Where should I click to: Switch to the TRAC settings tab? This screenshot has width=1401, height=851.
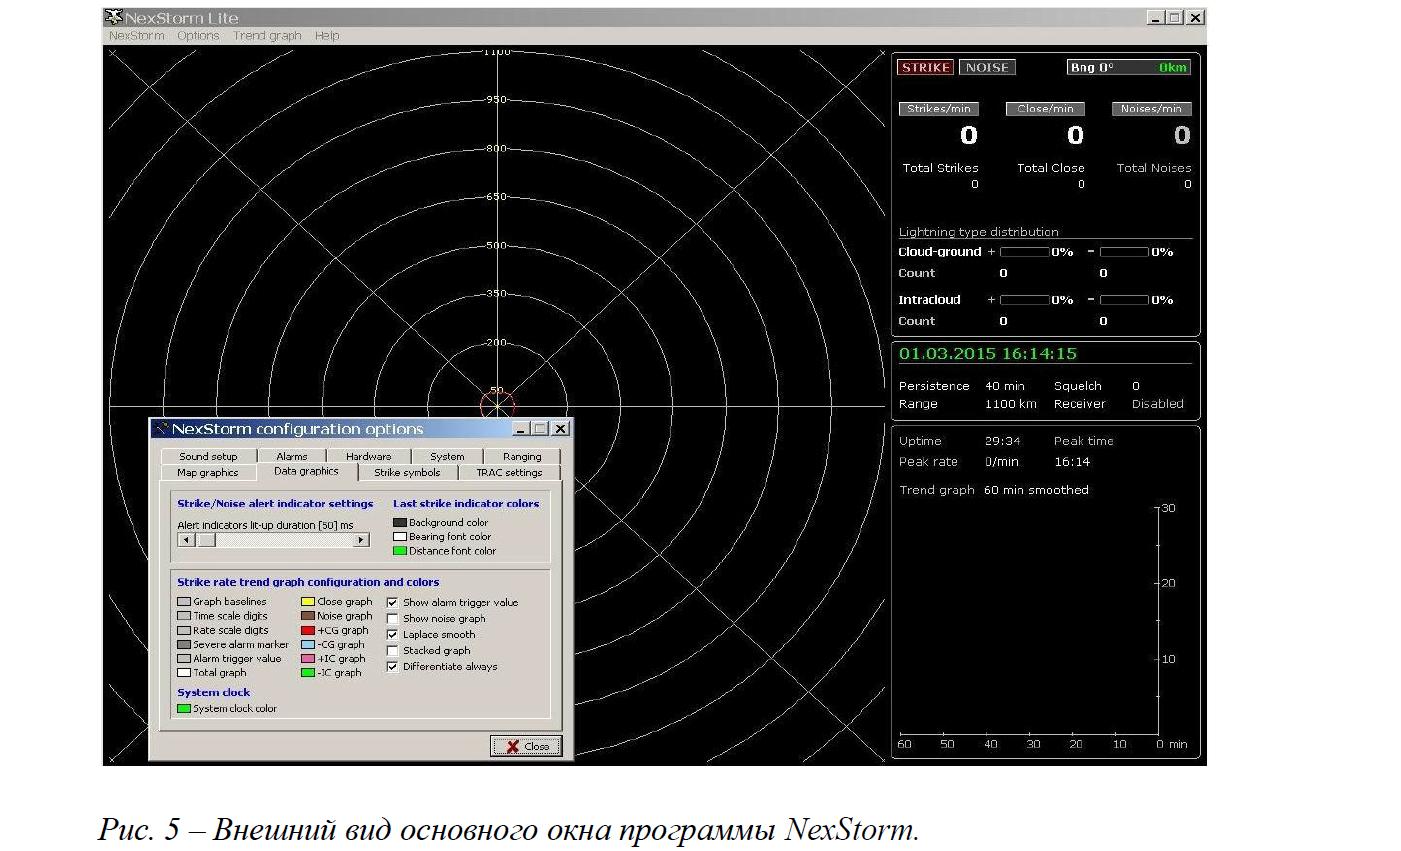point(509,472)
